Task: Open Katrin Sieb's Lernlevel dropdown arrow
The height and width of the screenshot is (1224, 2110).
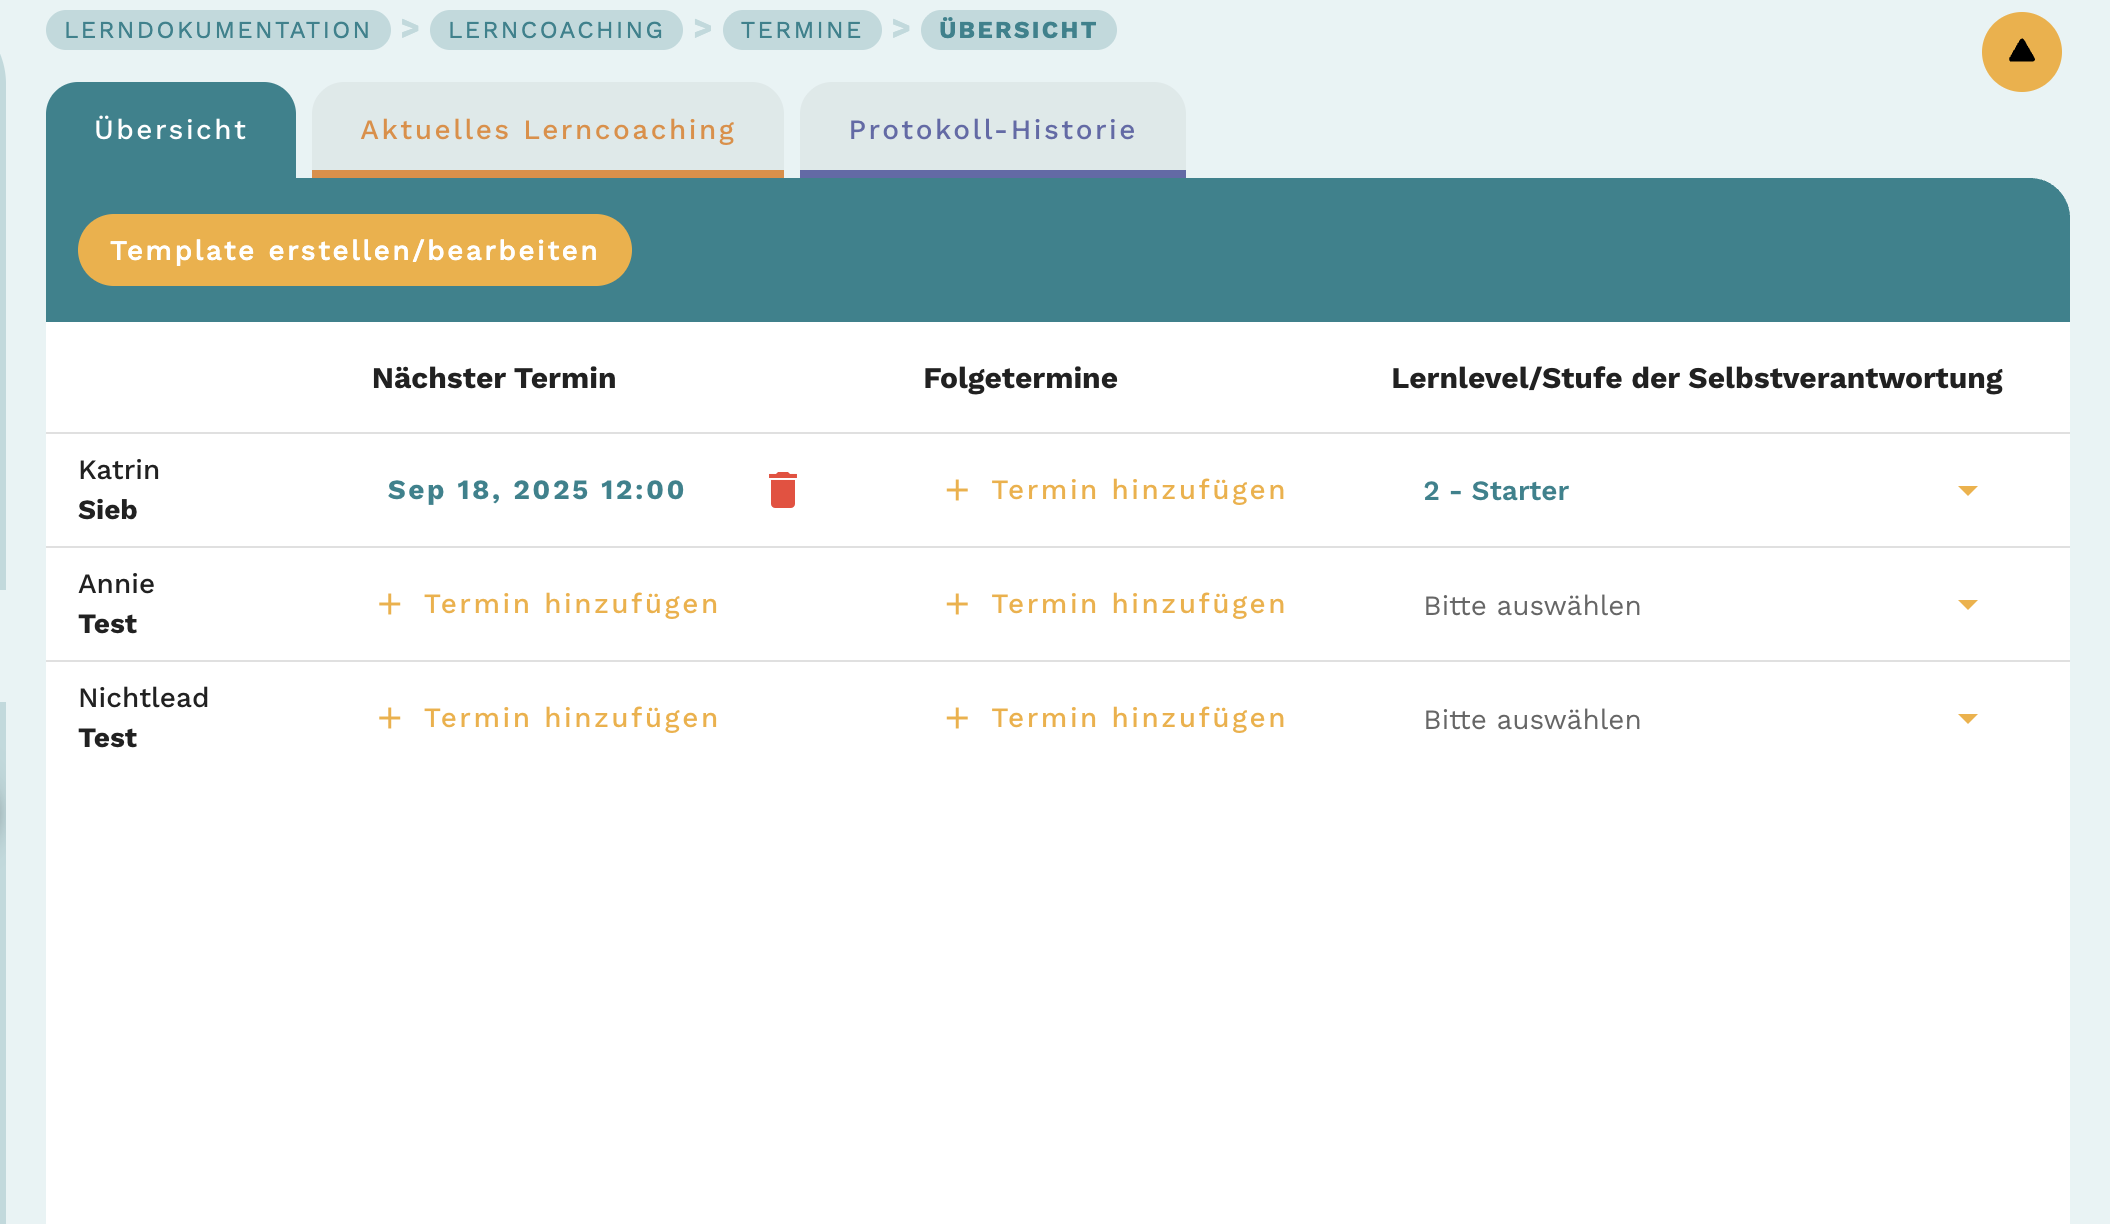Action: click(x=1967, y=490)
